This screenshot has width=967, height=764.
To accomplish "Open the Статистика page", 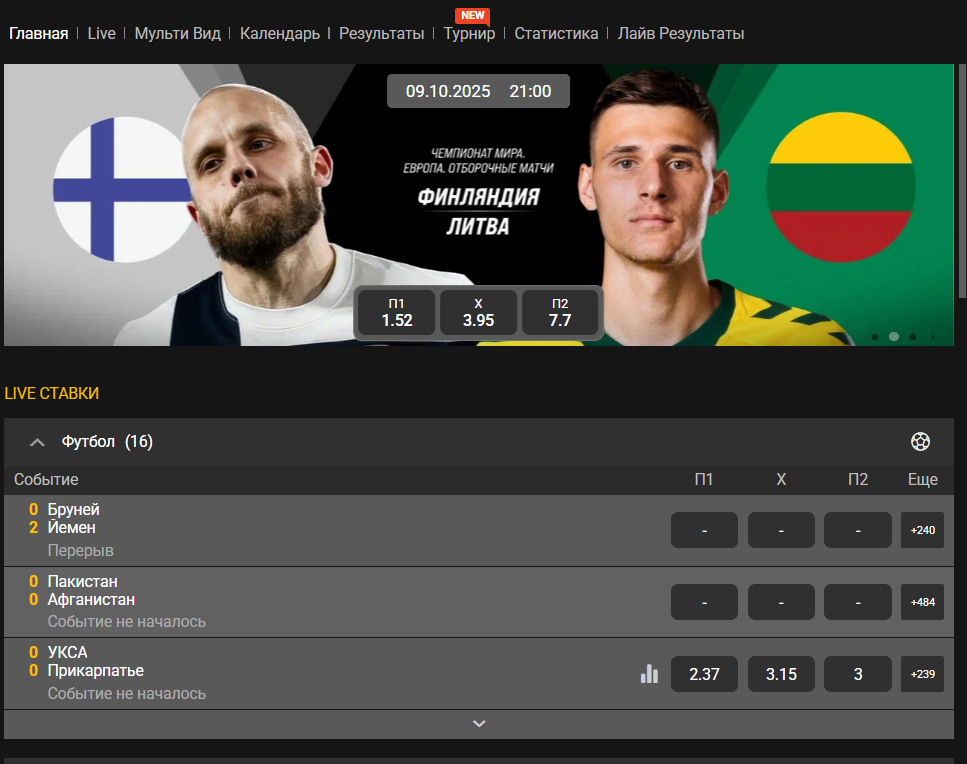I will 556,33.
